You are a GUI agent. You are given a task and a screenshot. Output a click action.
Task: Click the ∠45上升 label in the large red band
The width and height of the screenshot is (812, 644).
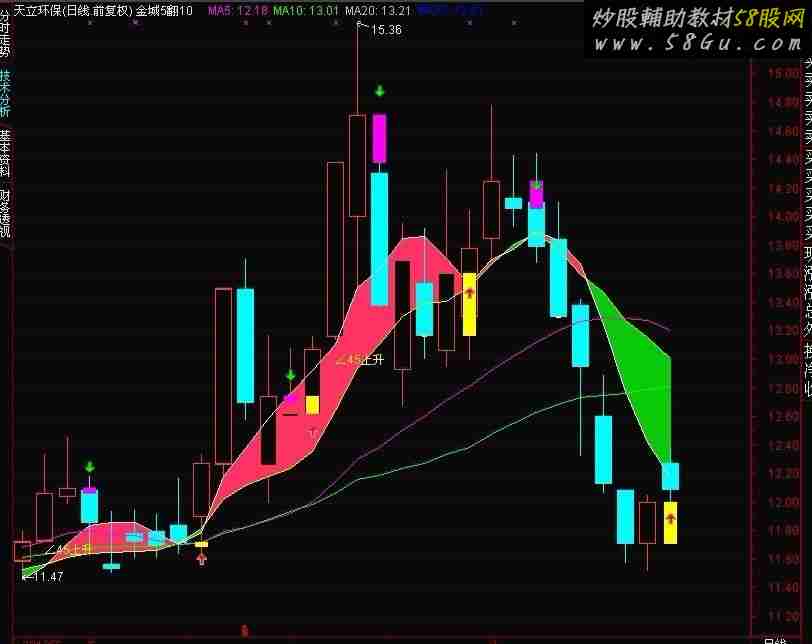[360, 359]
